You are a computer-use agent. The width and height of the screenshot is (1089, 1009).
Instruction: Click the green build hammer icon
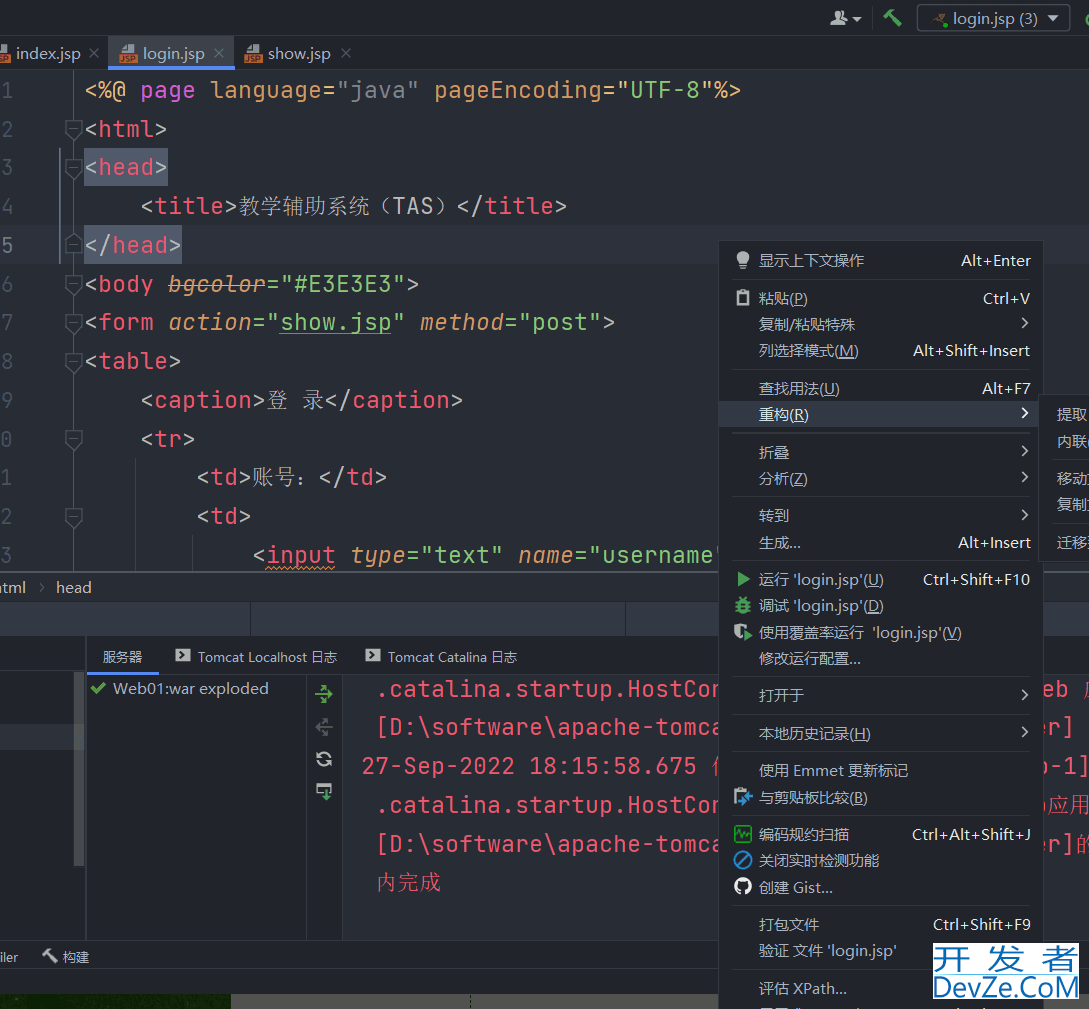892,17
